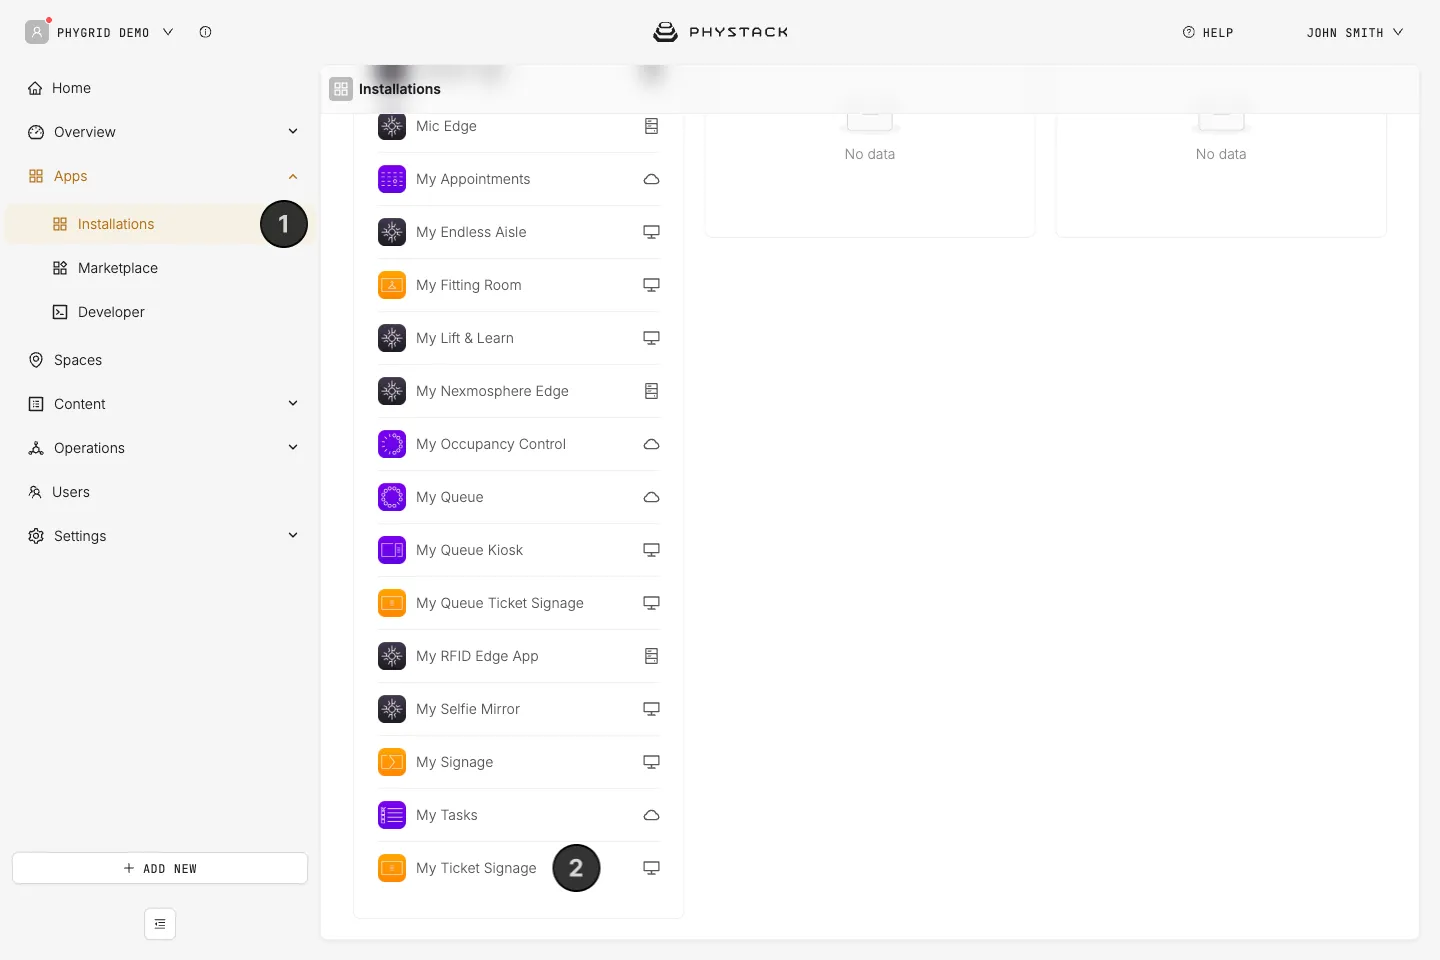Viewport: 1440px width, 960px height.
Task: Click the My Fitting Room orange icon
Action: point(392,285)
